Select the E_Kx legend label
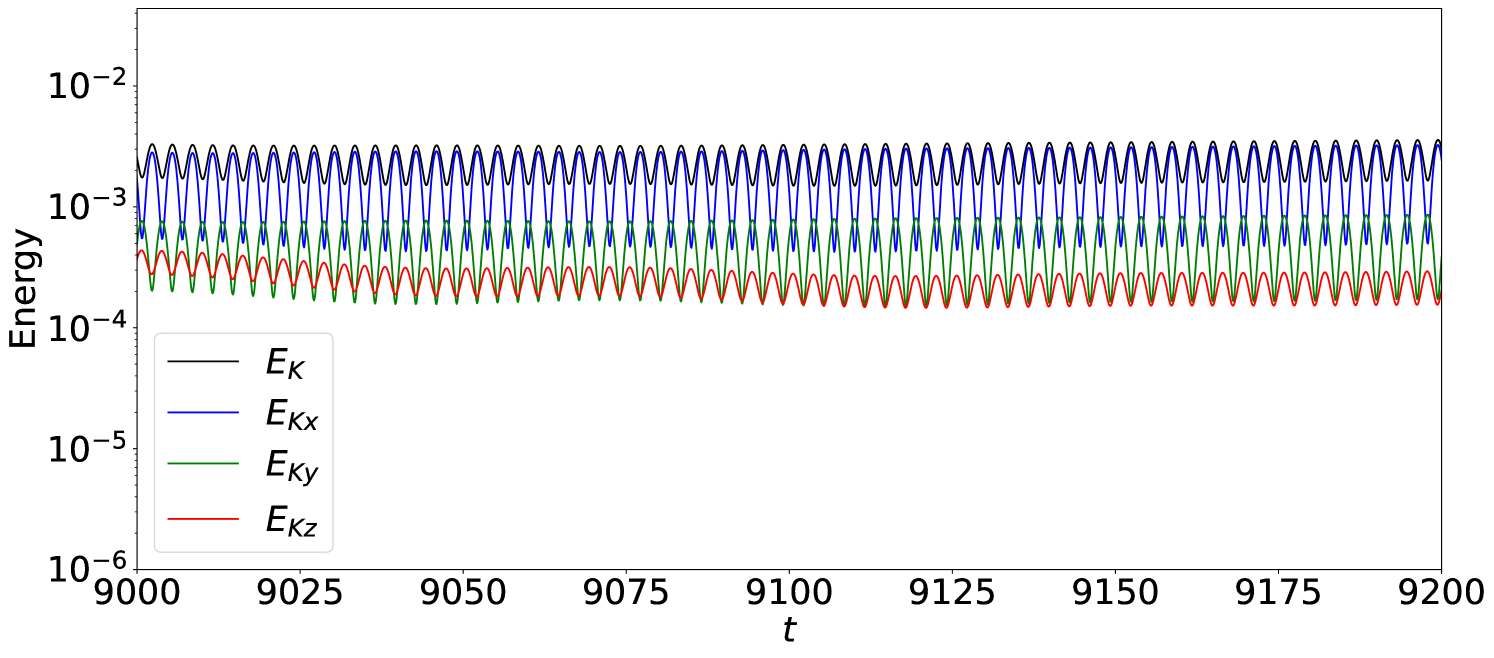 (292, 414)
